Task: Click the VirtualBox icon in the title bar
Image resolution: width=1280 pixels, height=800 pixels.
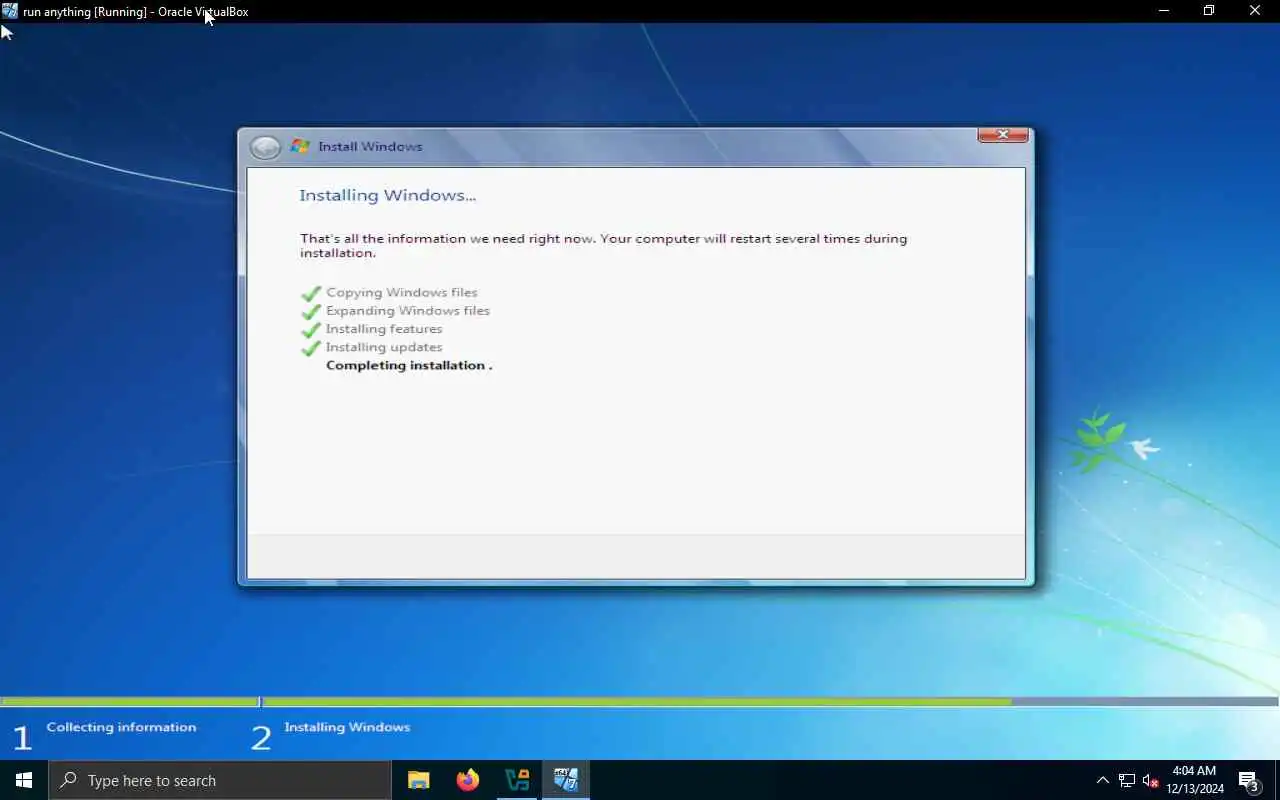Action: [x=10, y=11]
